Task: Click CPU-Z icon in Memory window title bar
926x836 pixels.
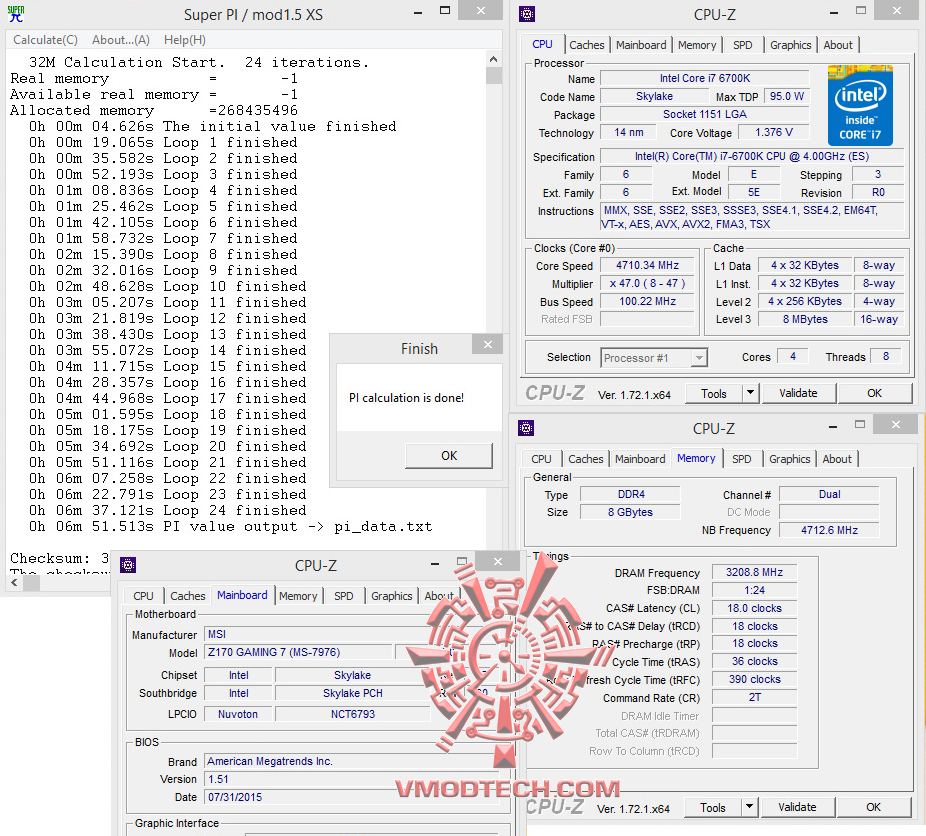Action: (x=526, y=427)
